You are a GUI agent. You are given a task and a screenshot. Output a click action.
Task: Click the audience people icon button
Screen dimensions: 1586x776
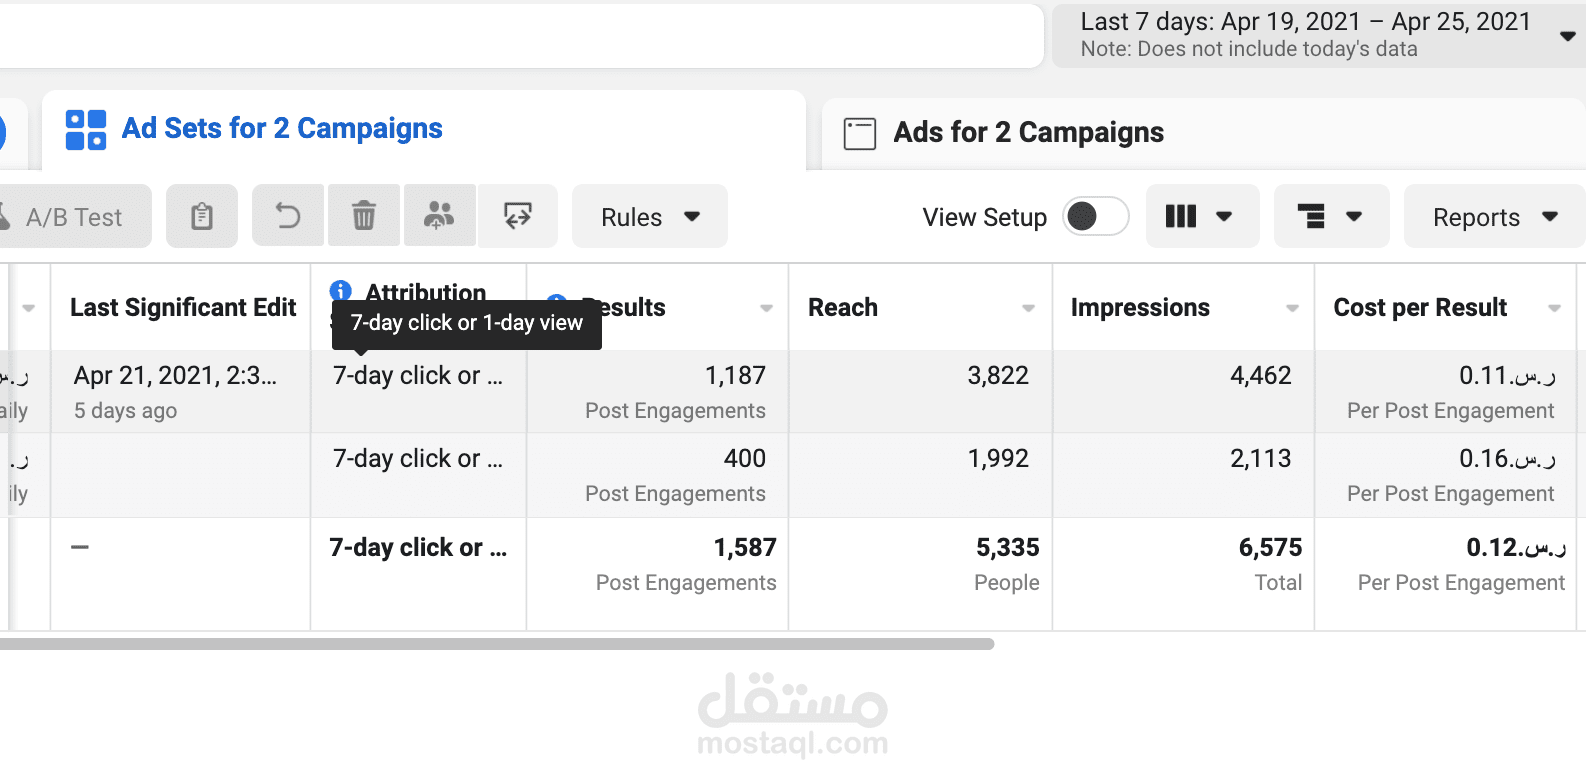pos(439,216)
